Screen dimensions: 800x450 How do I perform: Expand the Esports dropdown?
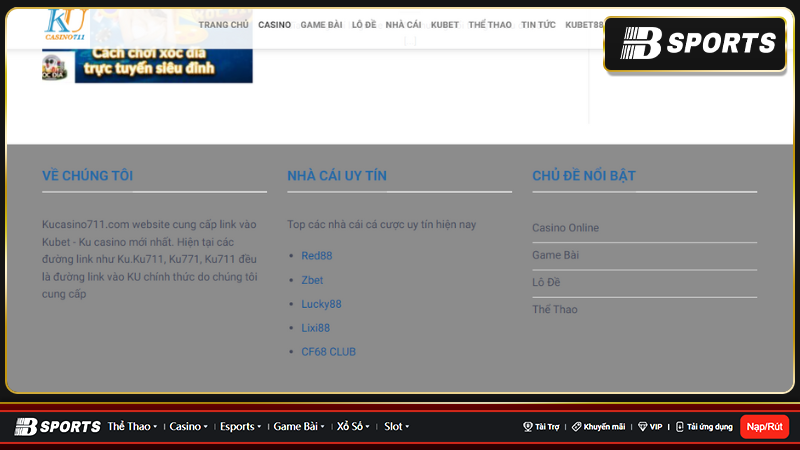pos(240,427)
